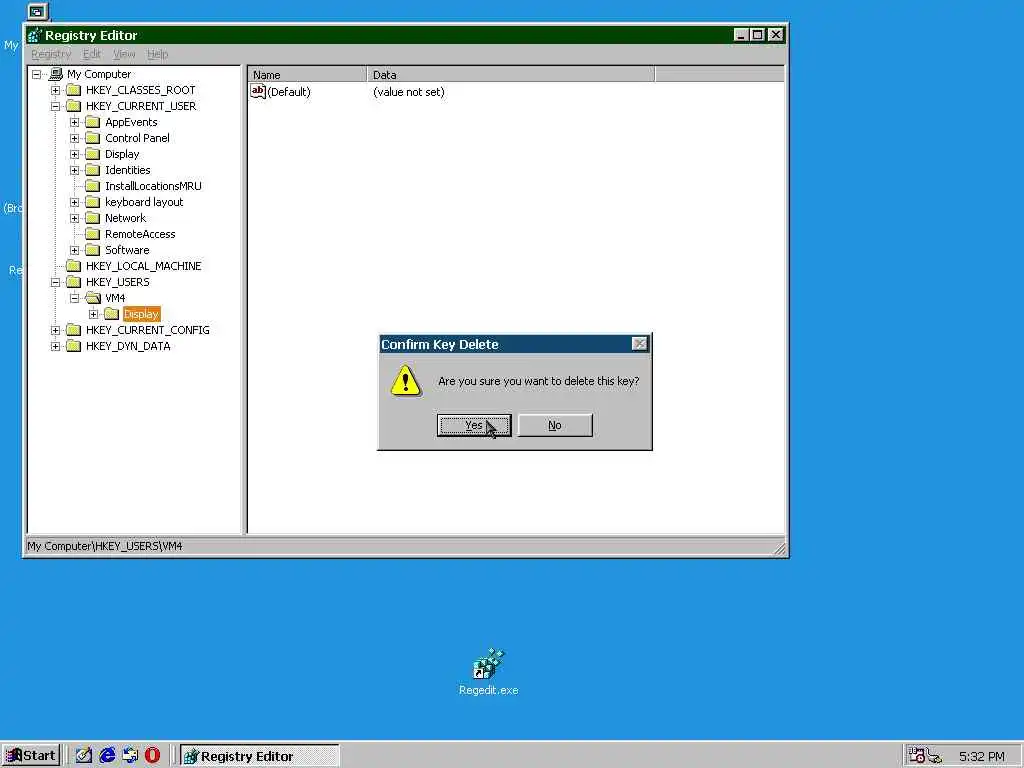The height and width of the screenshot is (768, 1024).
Task: Select the (Default) value name
Action: coord(289,92)
